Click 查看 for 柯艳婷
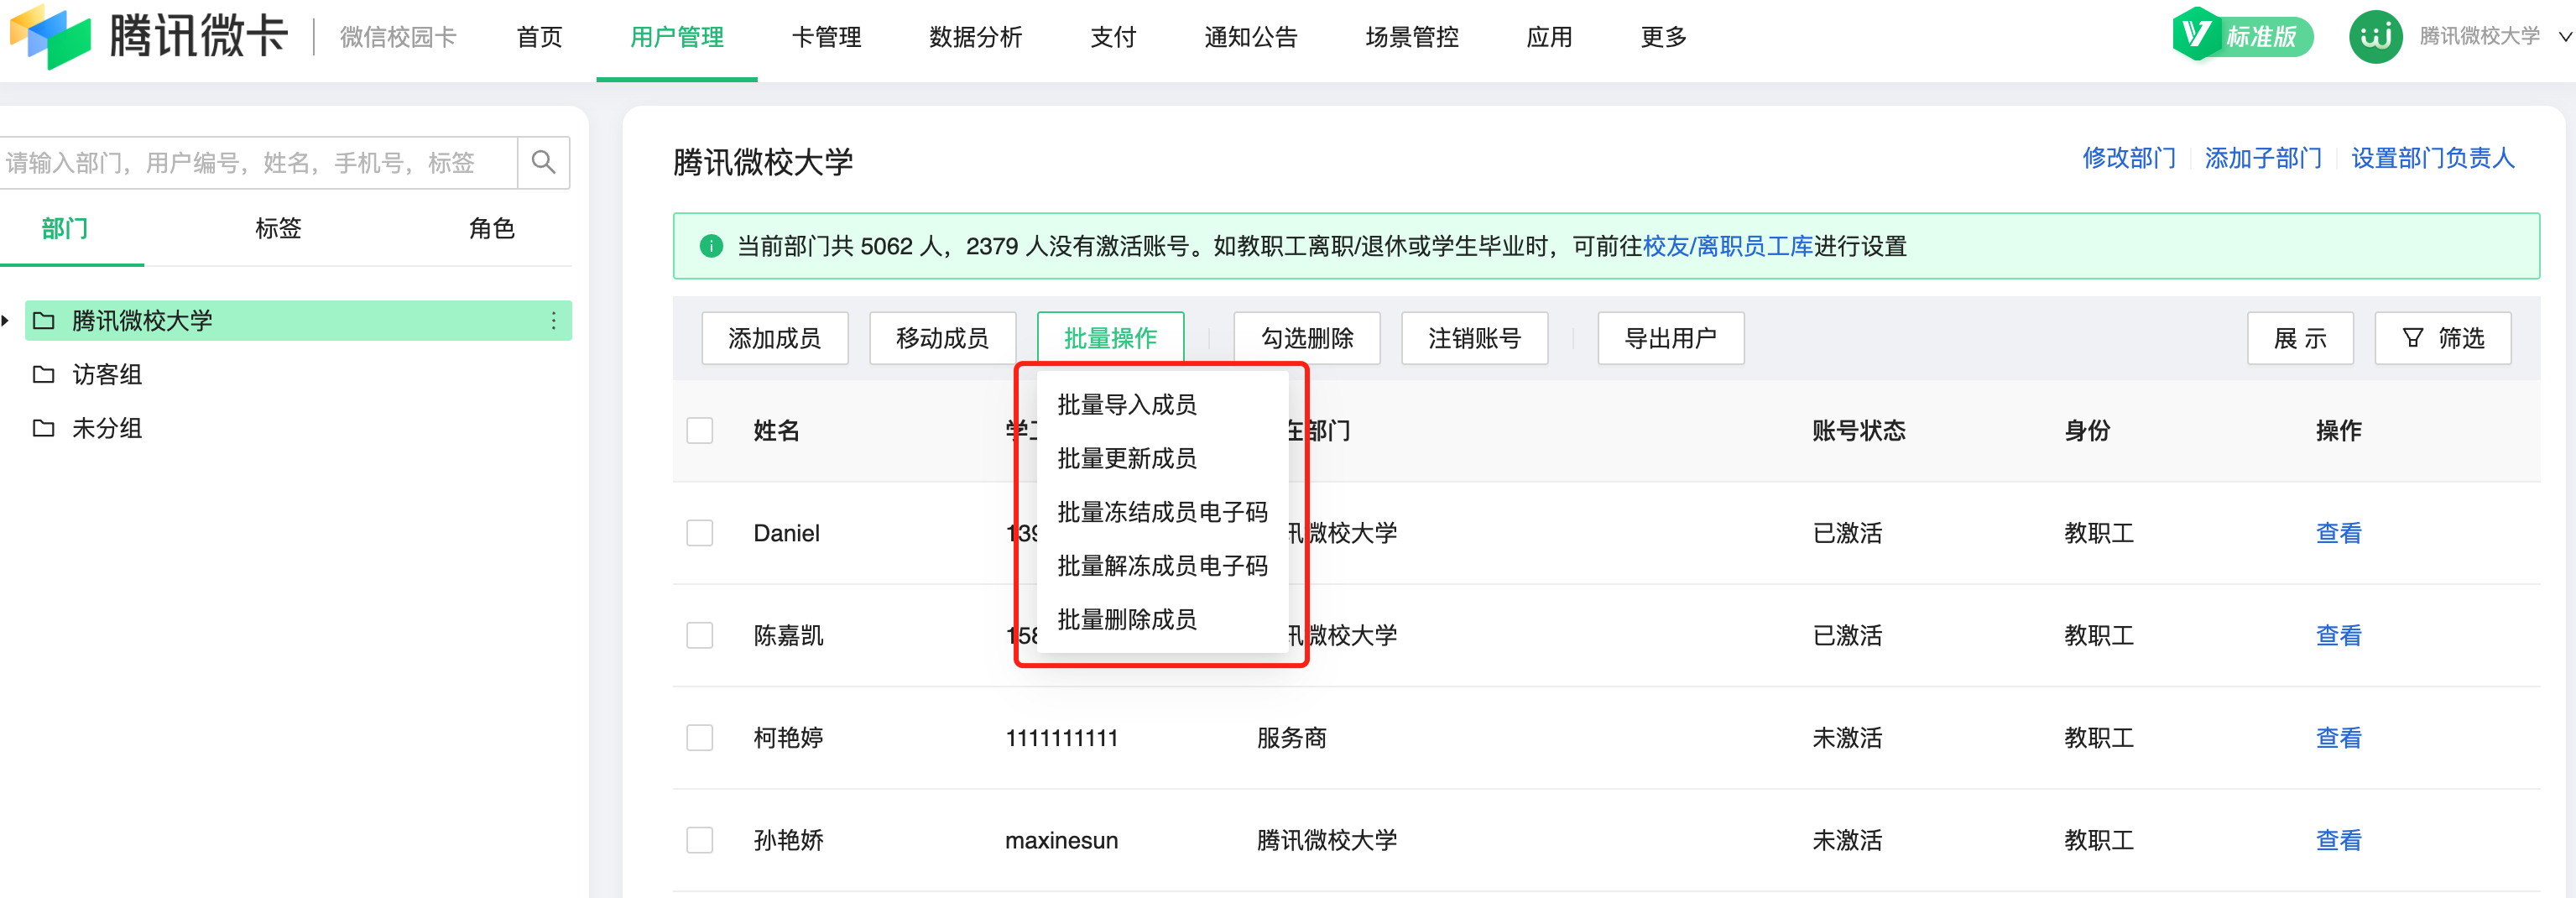Screen dimensions: 2576x898 tap(2338, 738)
